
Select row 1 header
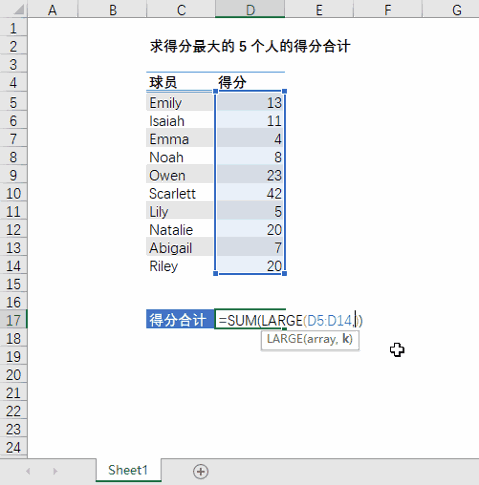tap(13, 28)
